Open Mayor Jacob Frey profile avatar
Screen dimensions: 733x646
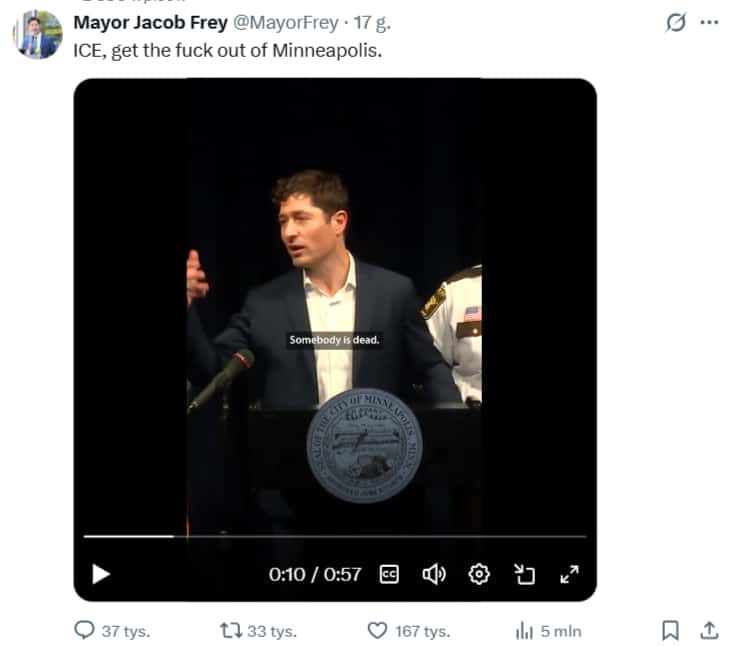point(38,35)
